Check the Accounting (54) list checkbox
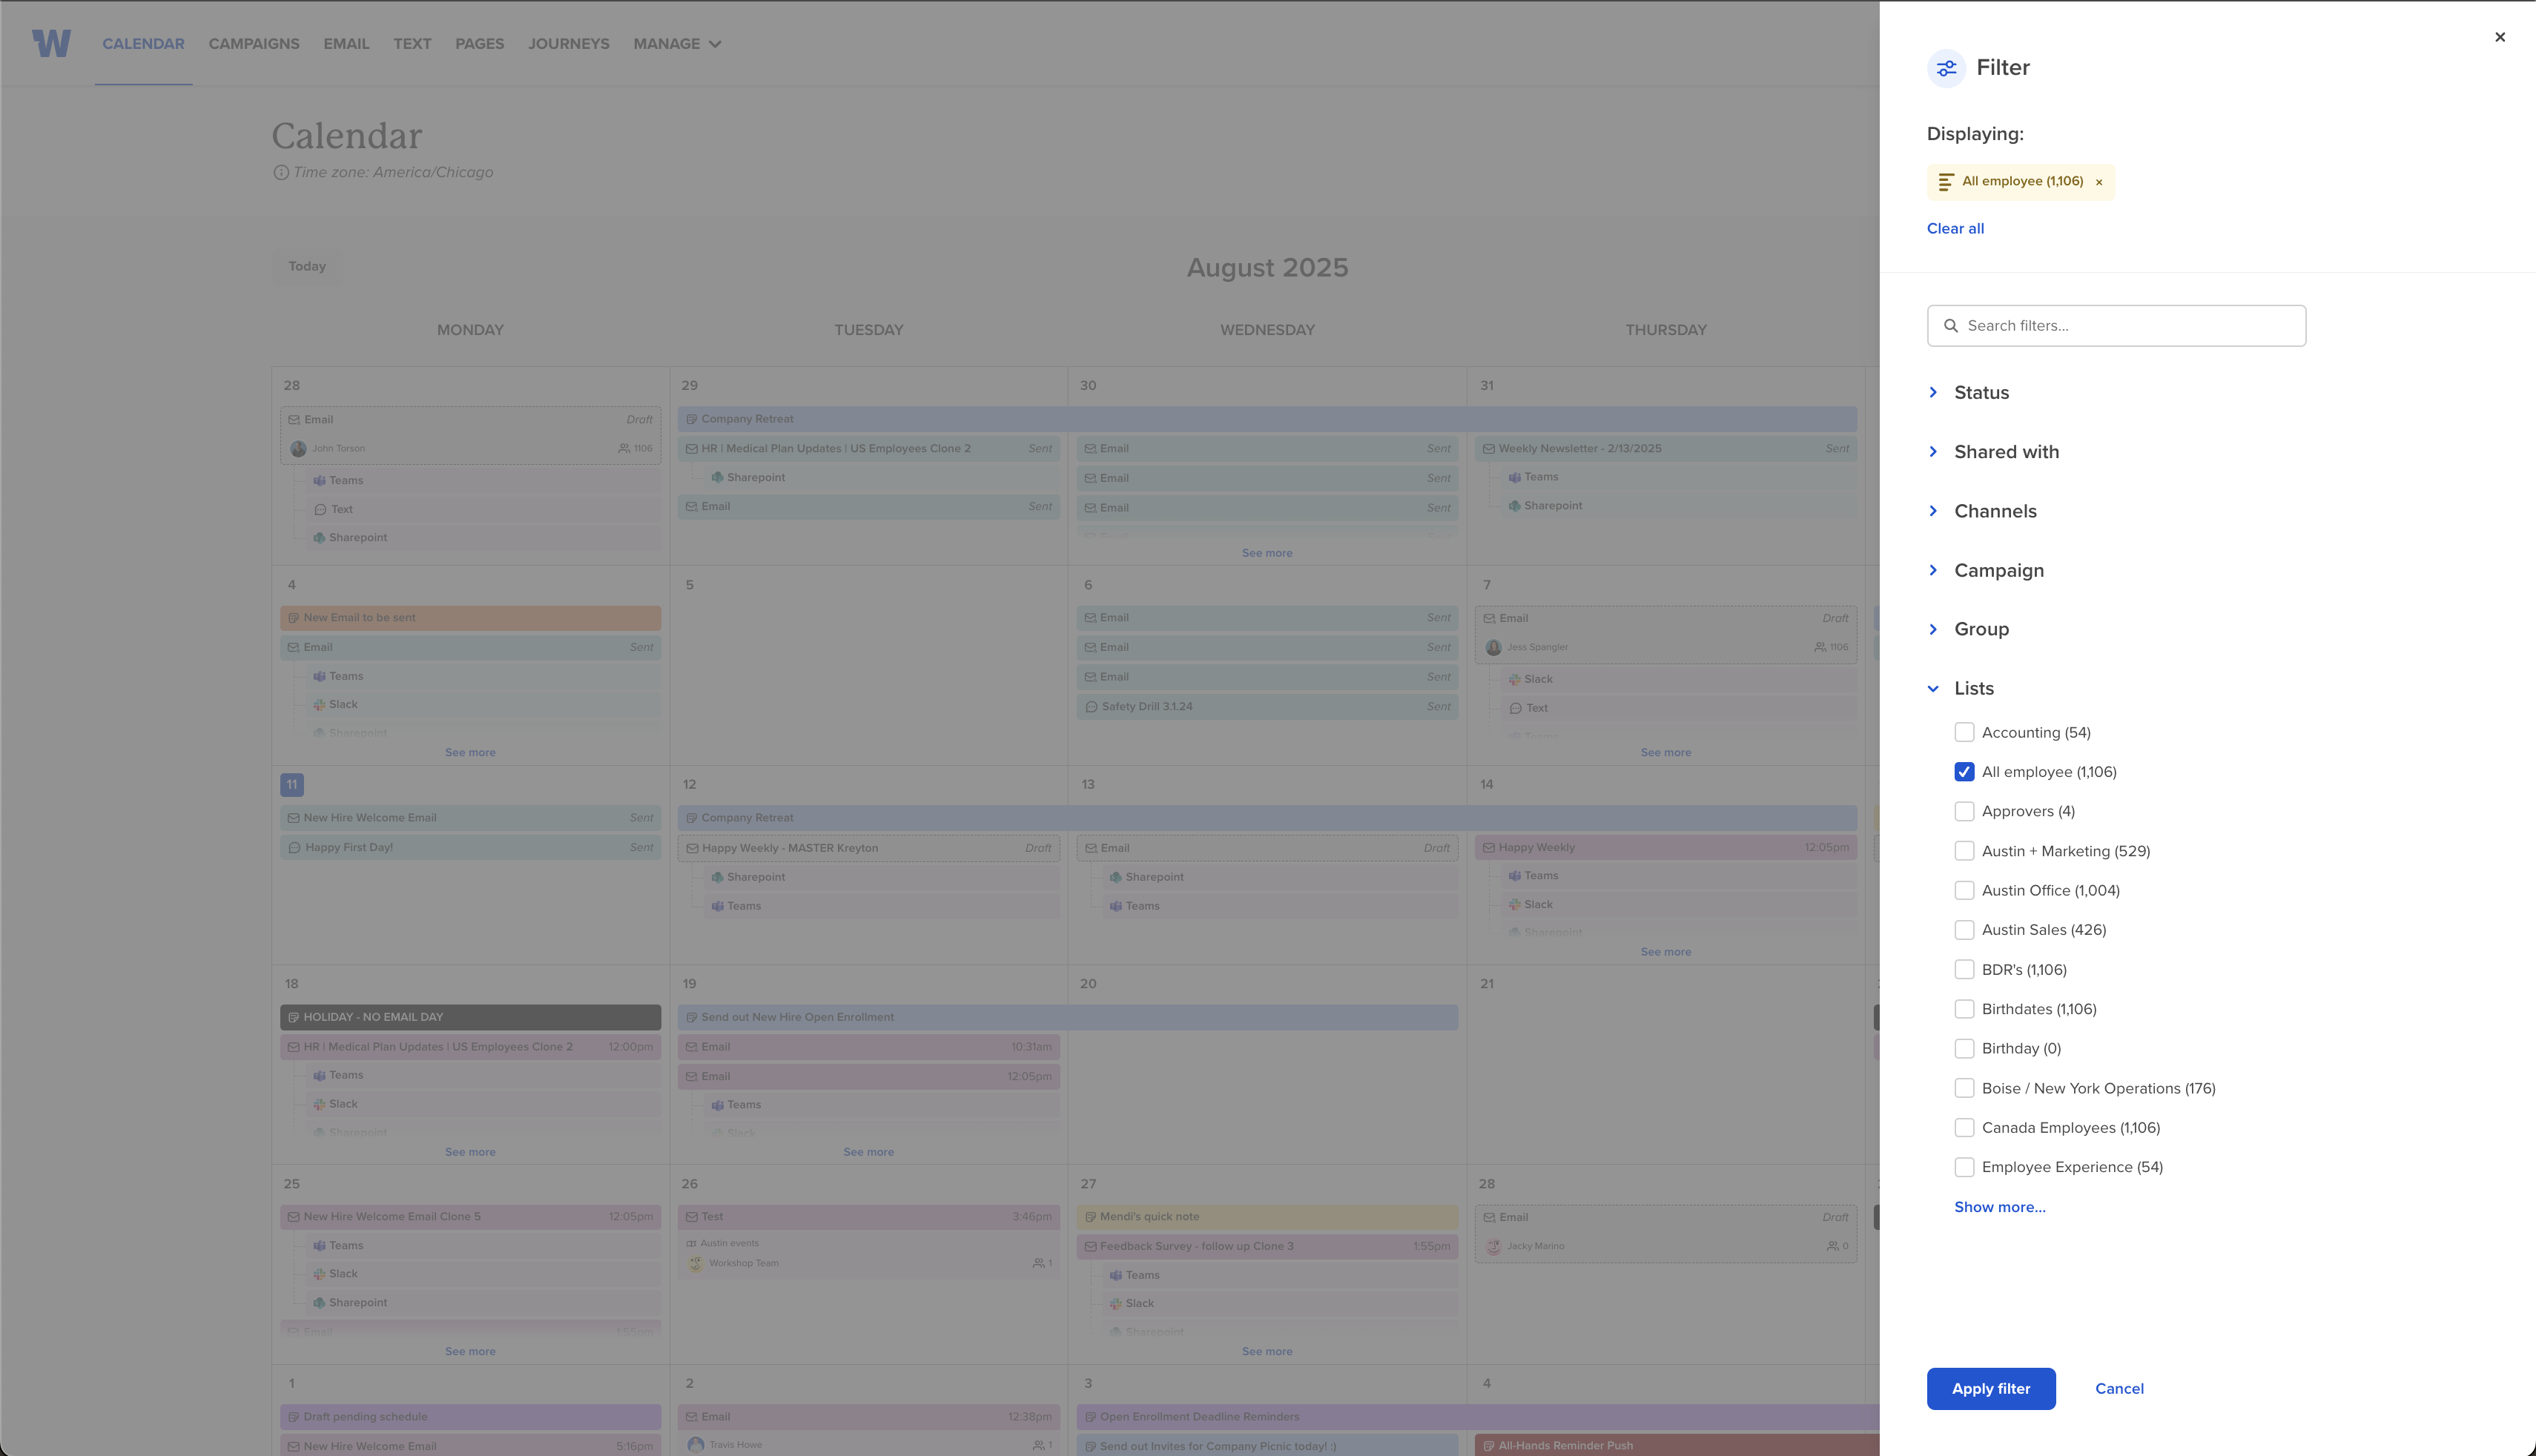The image size is (2536, 1456). coord(1964,733)
